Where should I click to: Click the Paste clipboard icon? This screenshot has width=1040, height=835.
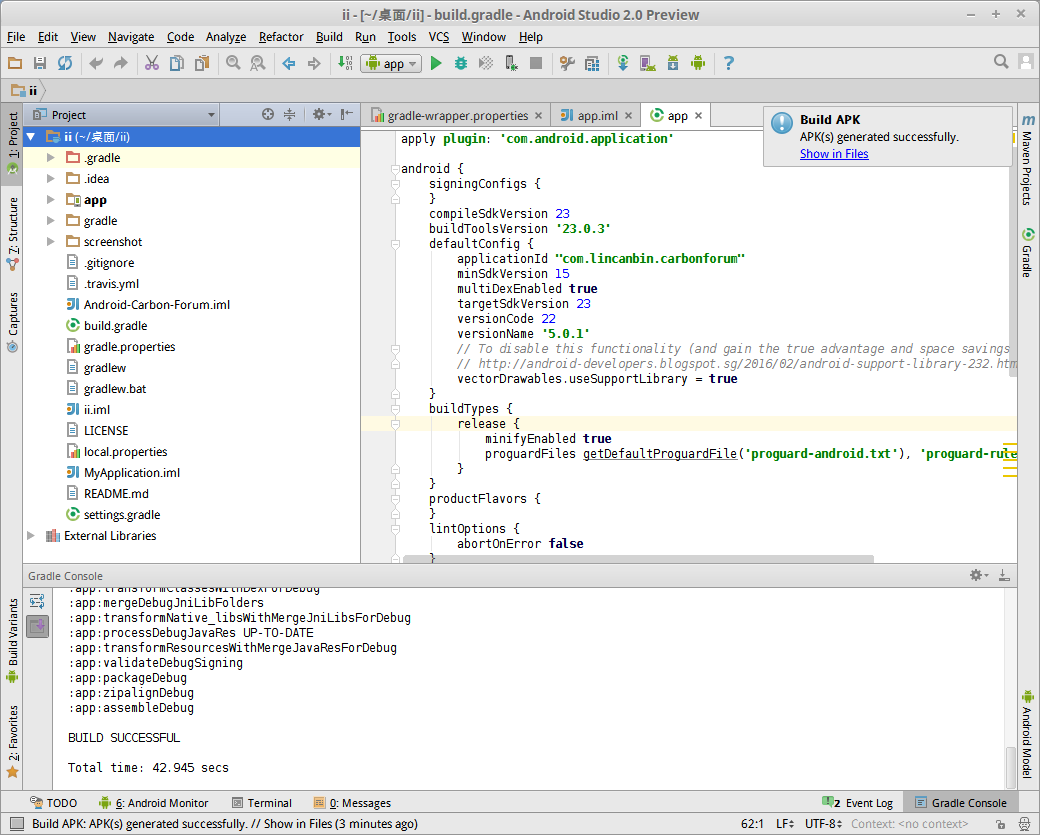202,63
